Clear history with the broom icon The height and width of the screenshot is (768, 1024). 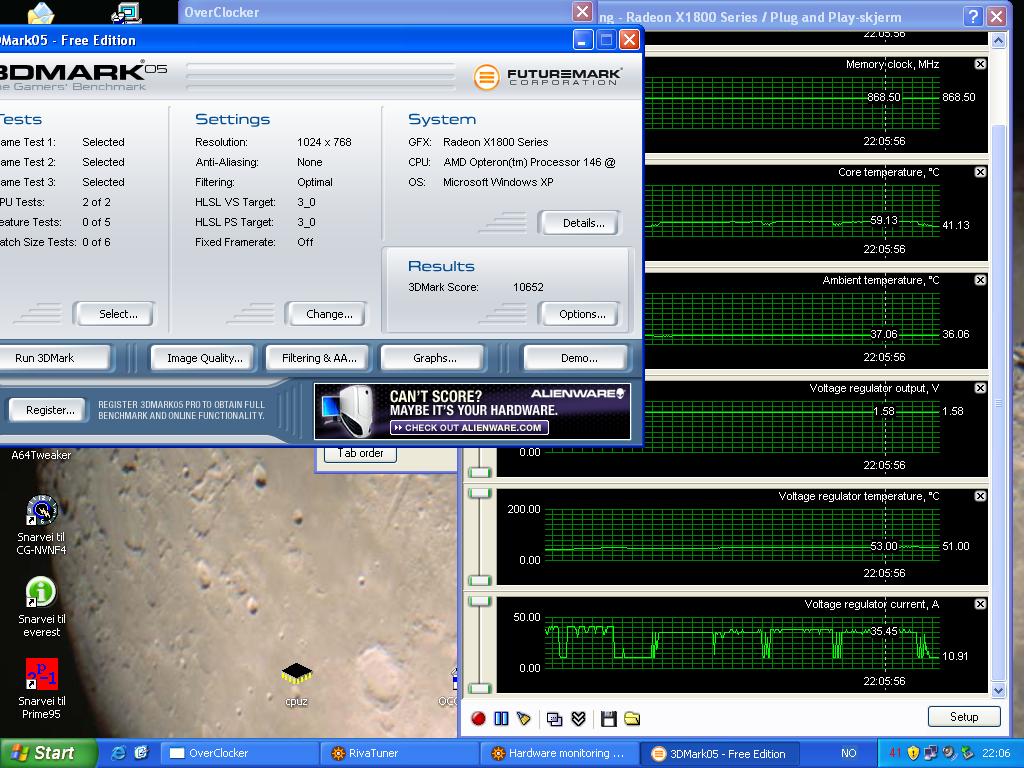point(524,719)
